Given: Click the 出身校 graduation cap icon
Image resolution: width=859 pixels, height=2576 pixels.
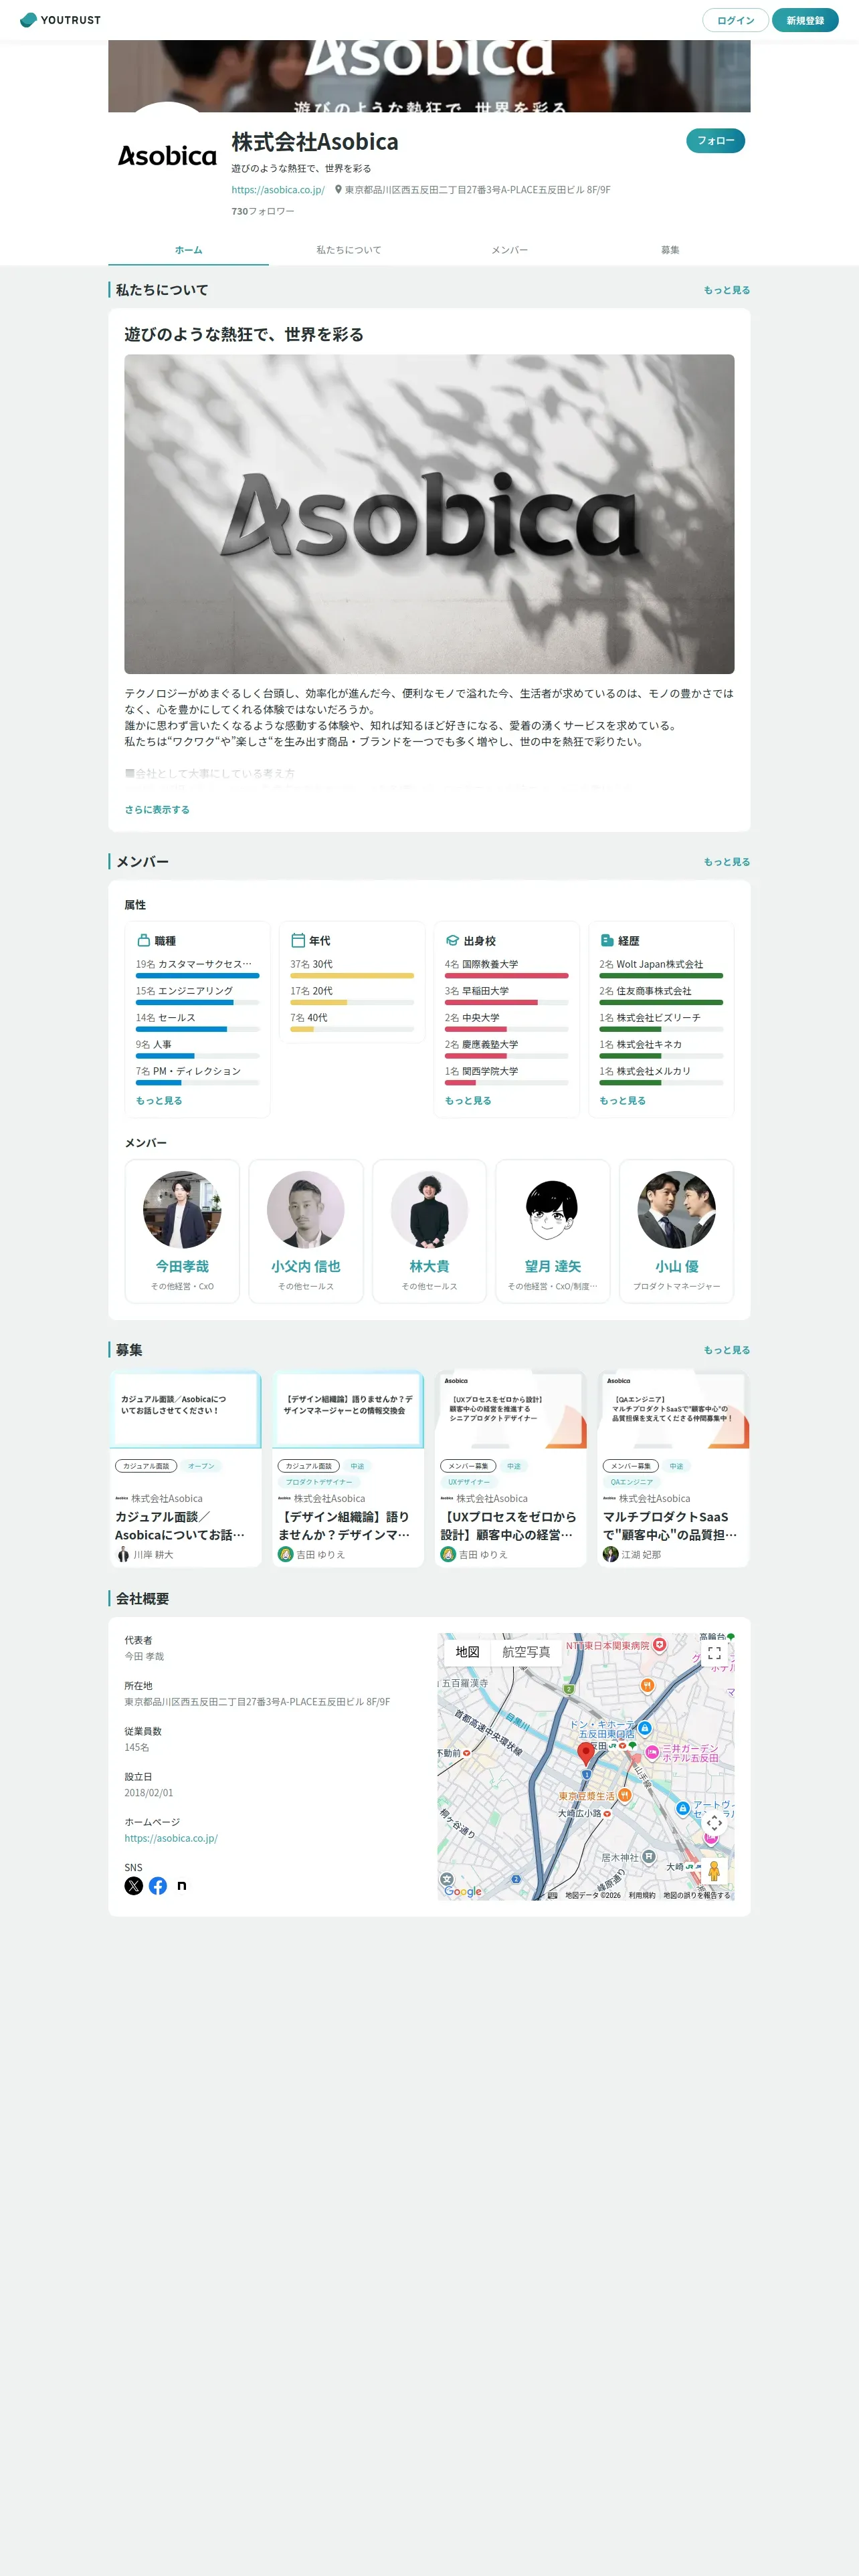Looking at the screenshot, I should tap(452, 941).
